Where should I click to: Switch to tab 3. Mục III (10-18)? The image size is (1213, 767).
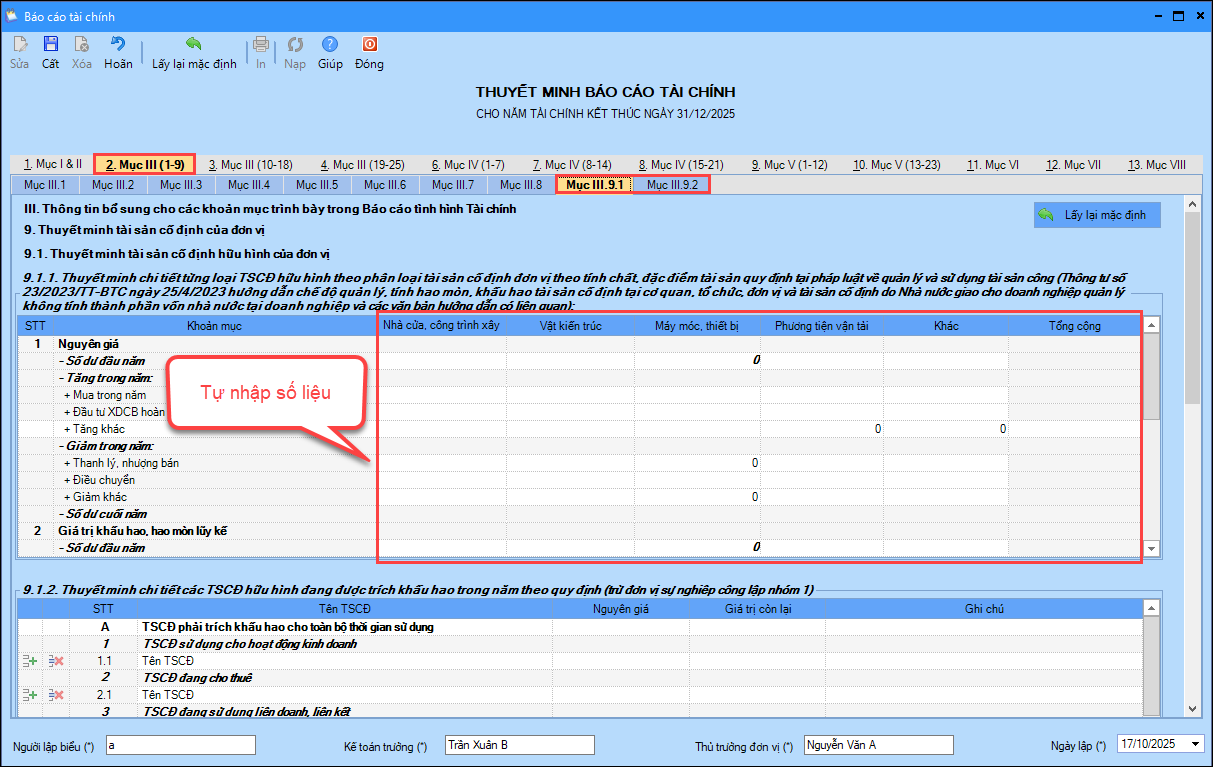point(250,165)
